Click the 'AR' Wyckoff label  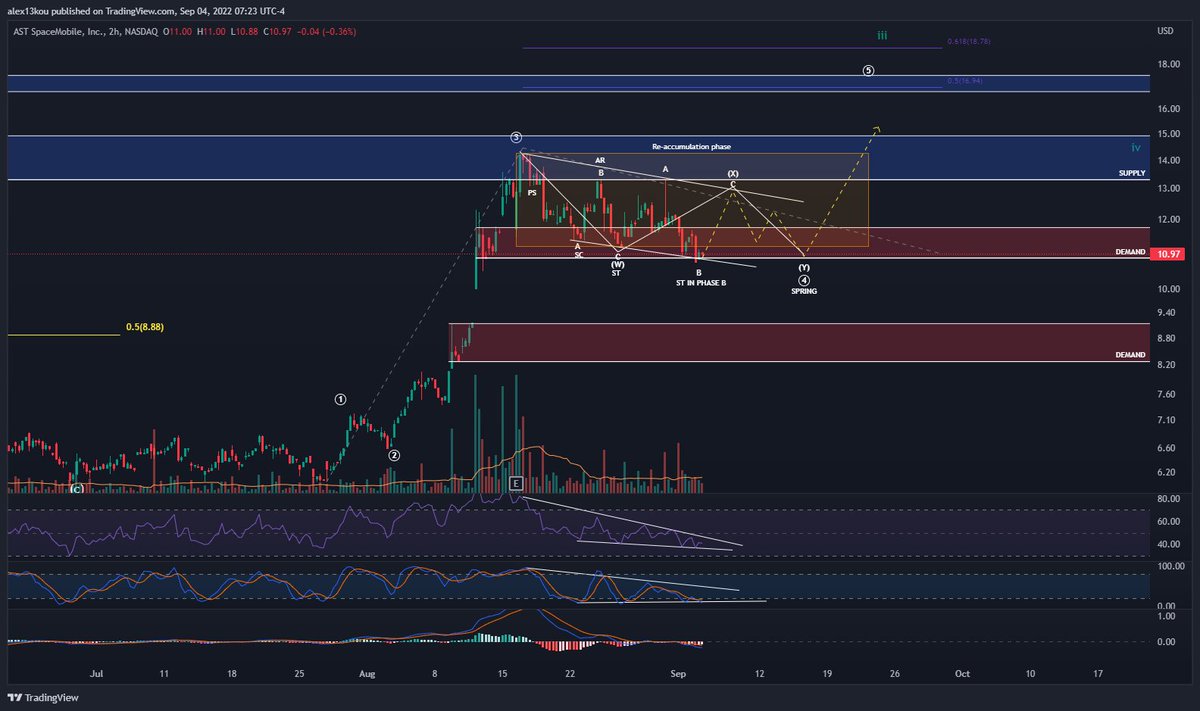pos(600,160)
